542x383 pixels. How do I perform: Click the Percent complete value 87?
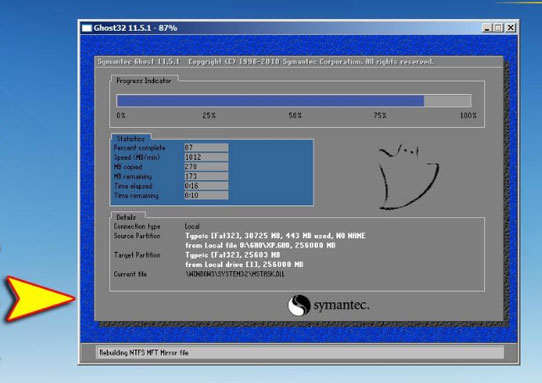pos(206,148)
